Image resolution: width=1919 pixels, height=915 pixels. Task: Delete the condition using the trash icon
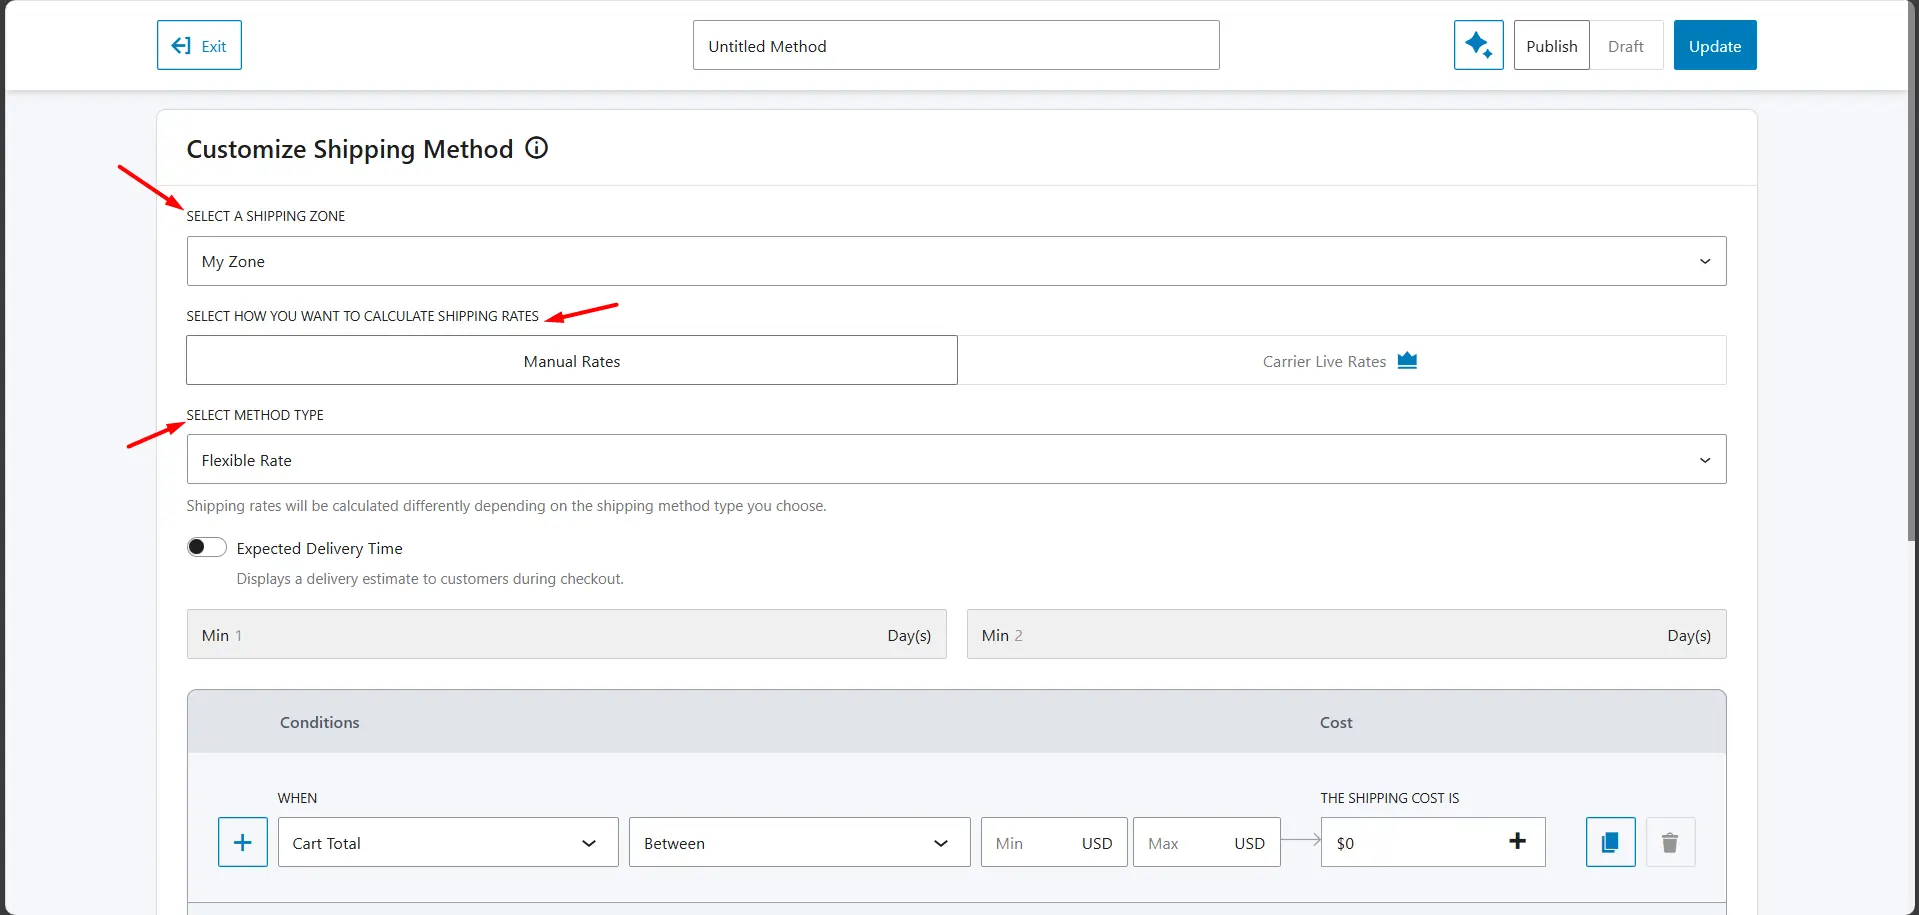1670,842
